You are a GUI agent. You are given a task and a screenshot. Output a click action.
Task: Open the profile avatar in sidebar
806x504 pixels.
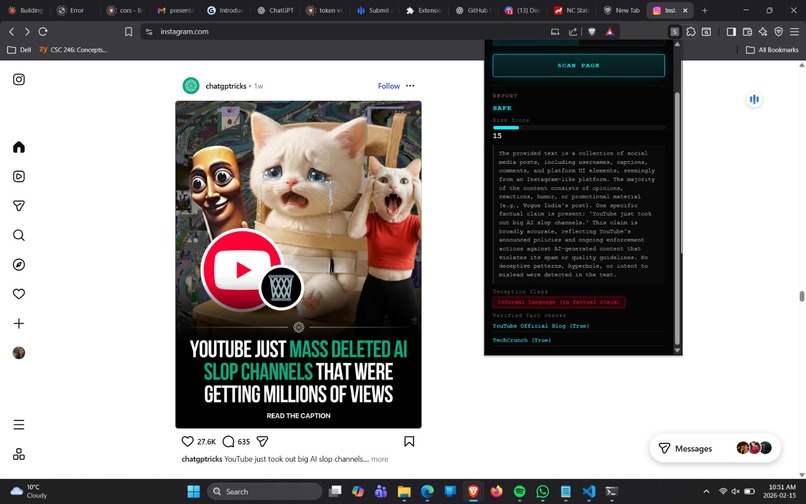click(19, 353)
